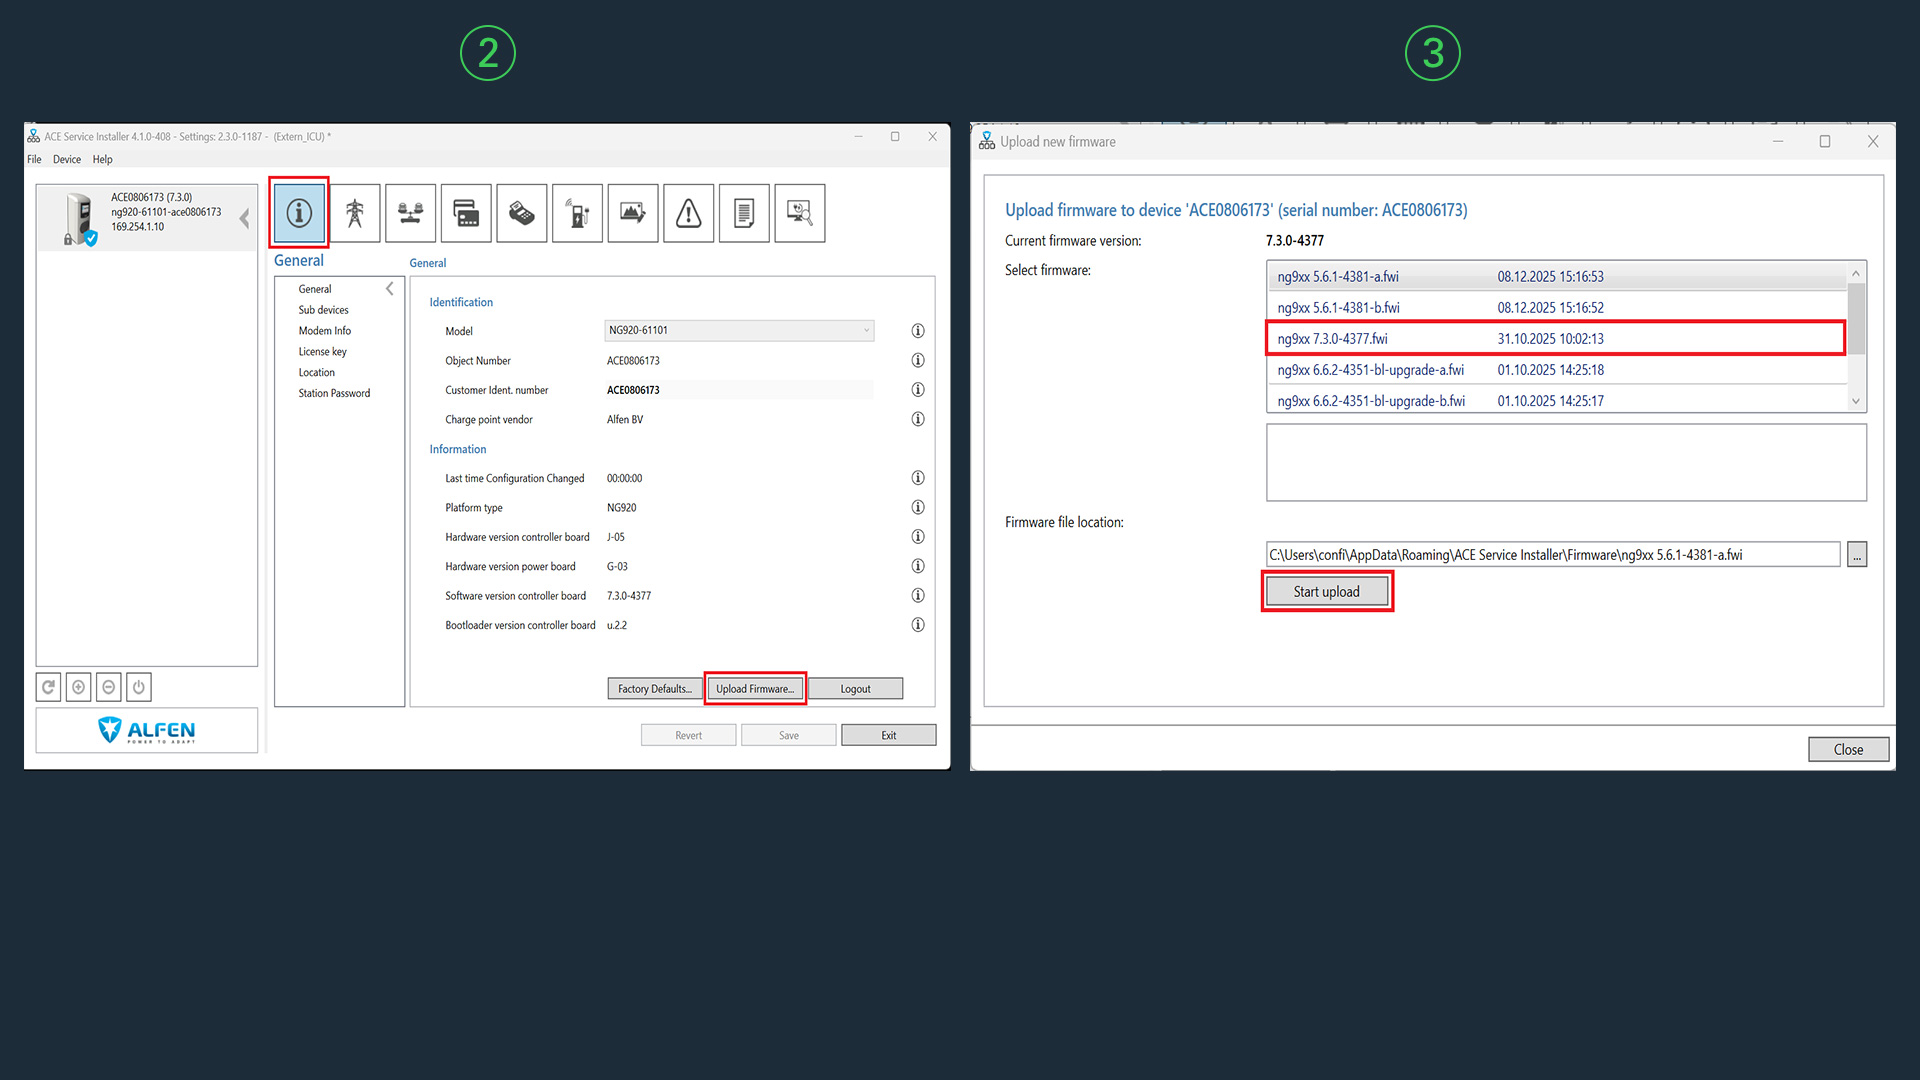The image size is (1920, 1080).
Task: Click Start upload in firmware dialog
Action: tap(1327, 592)
